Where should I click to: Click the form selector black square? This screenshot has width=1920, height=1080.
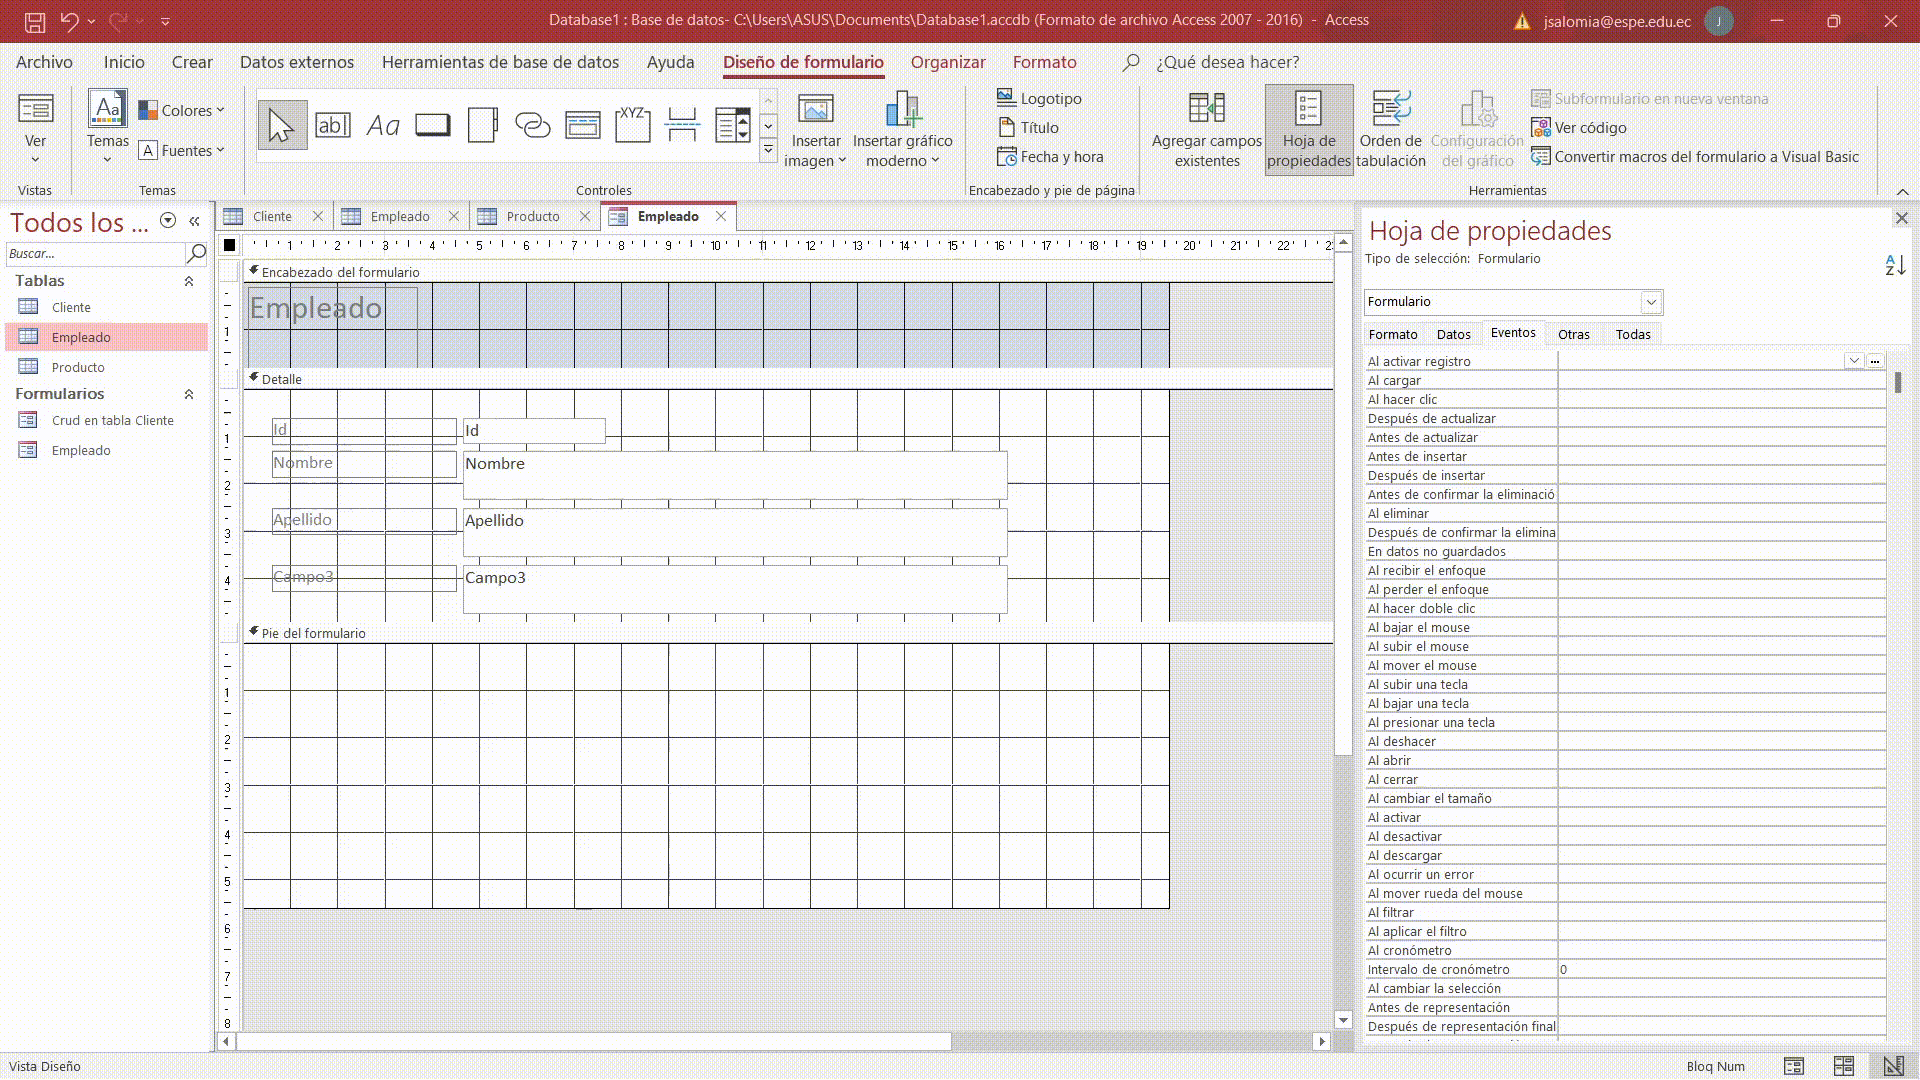pyautogui.click(x=230, y=245)
